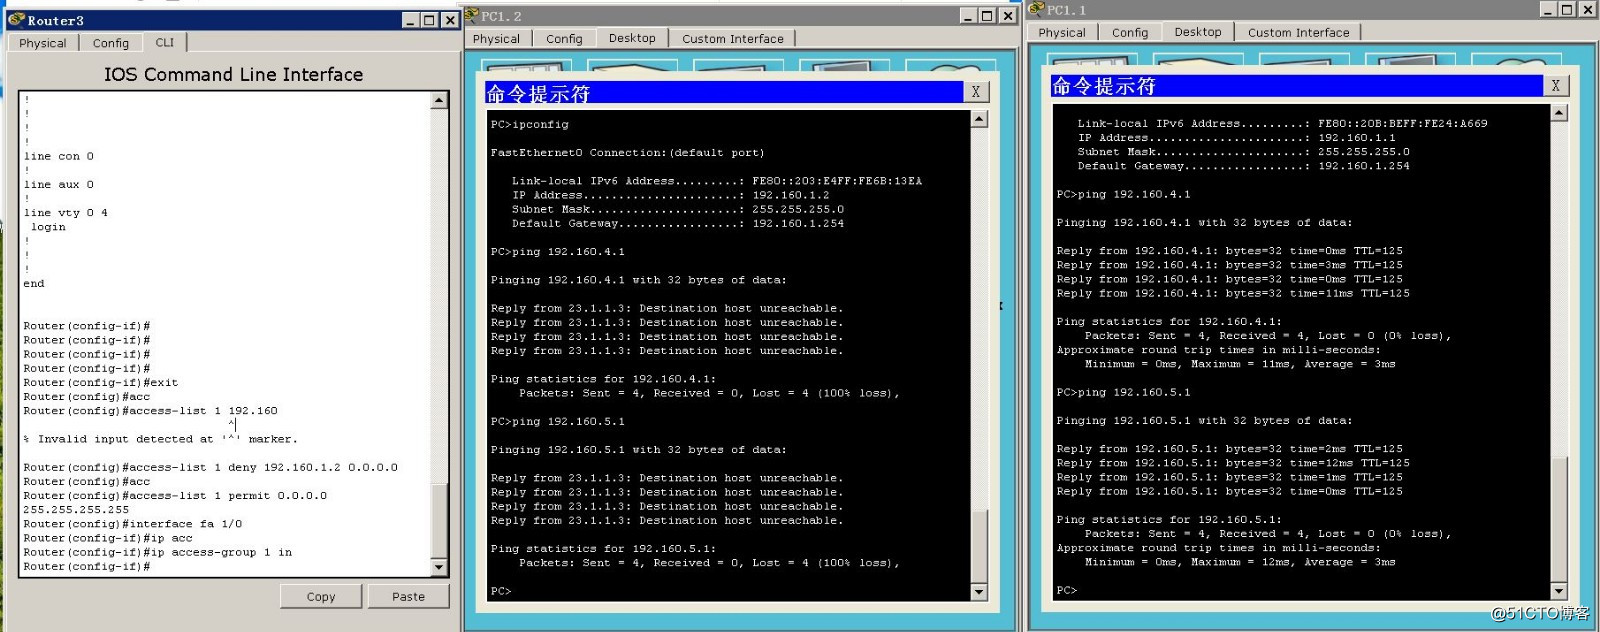Viewport: 1600px width, 632px height.
Task: Click Router3 window title icon
Action: [x=15, y=20]
